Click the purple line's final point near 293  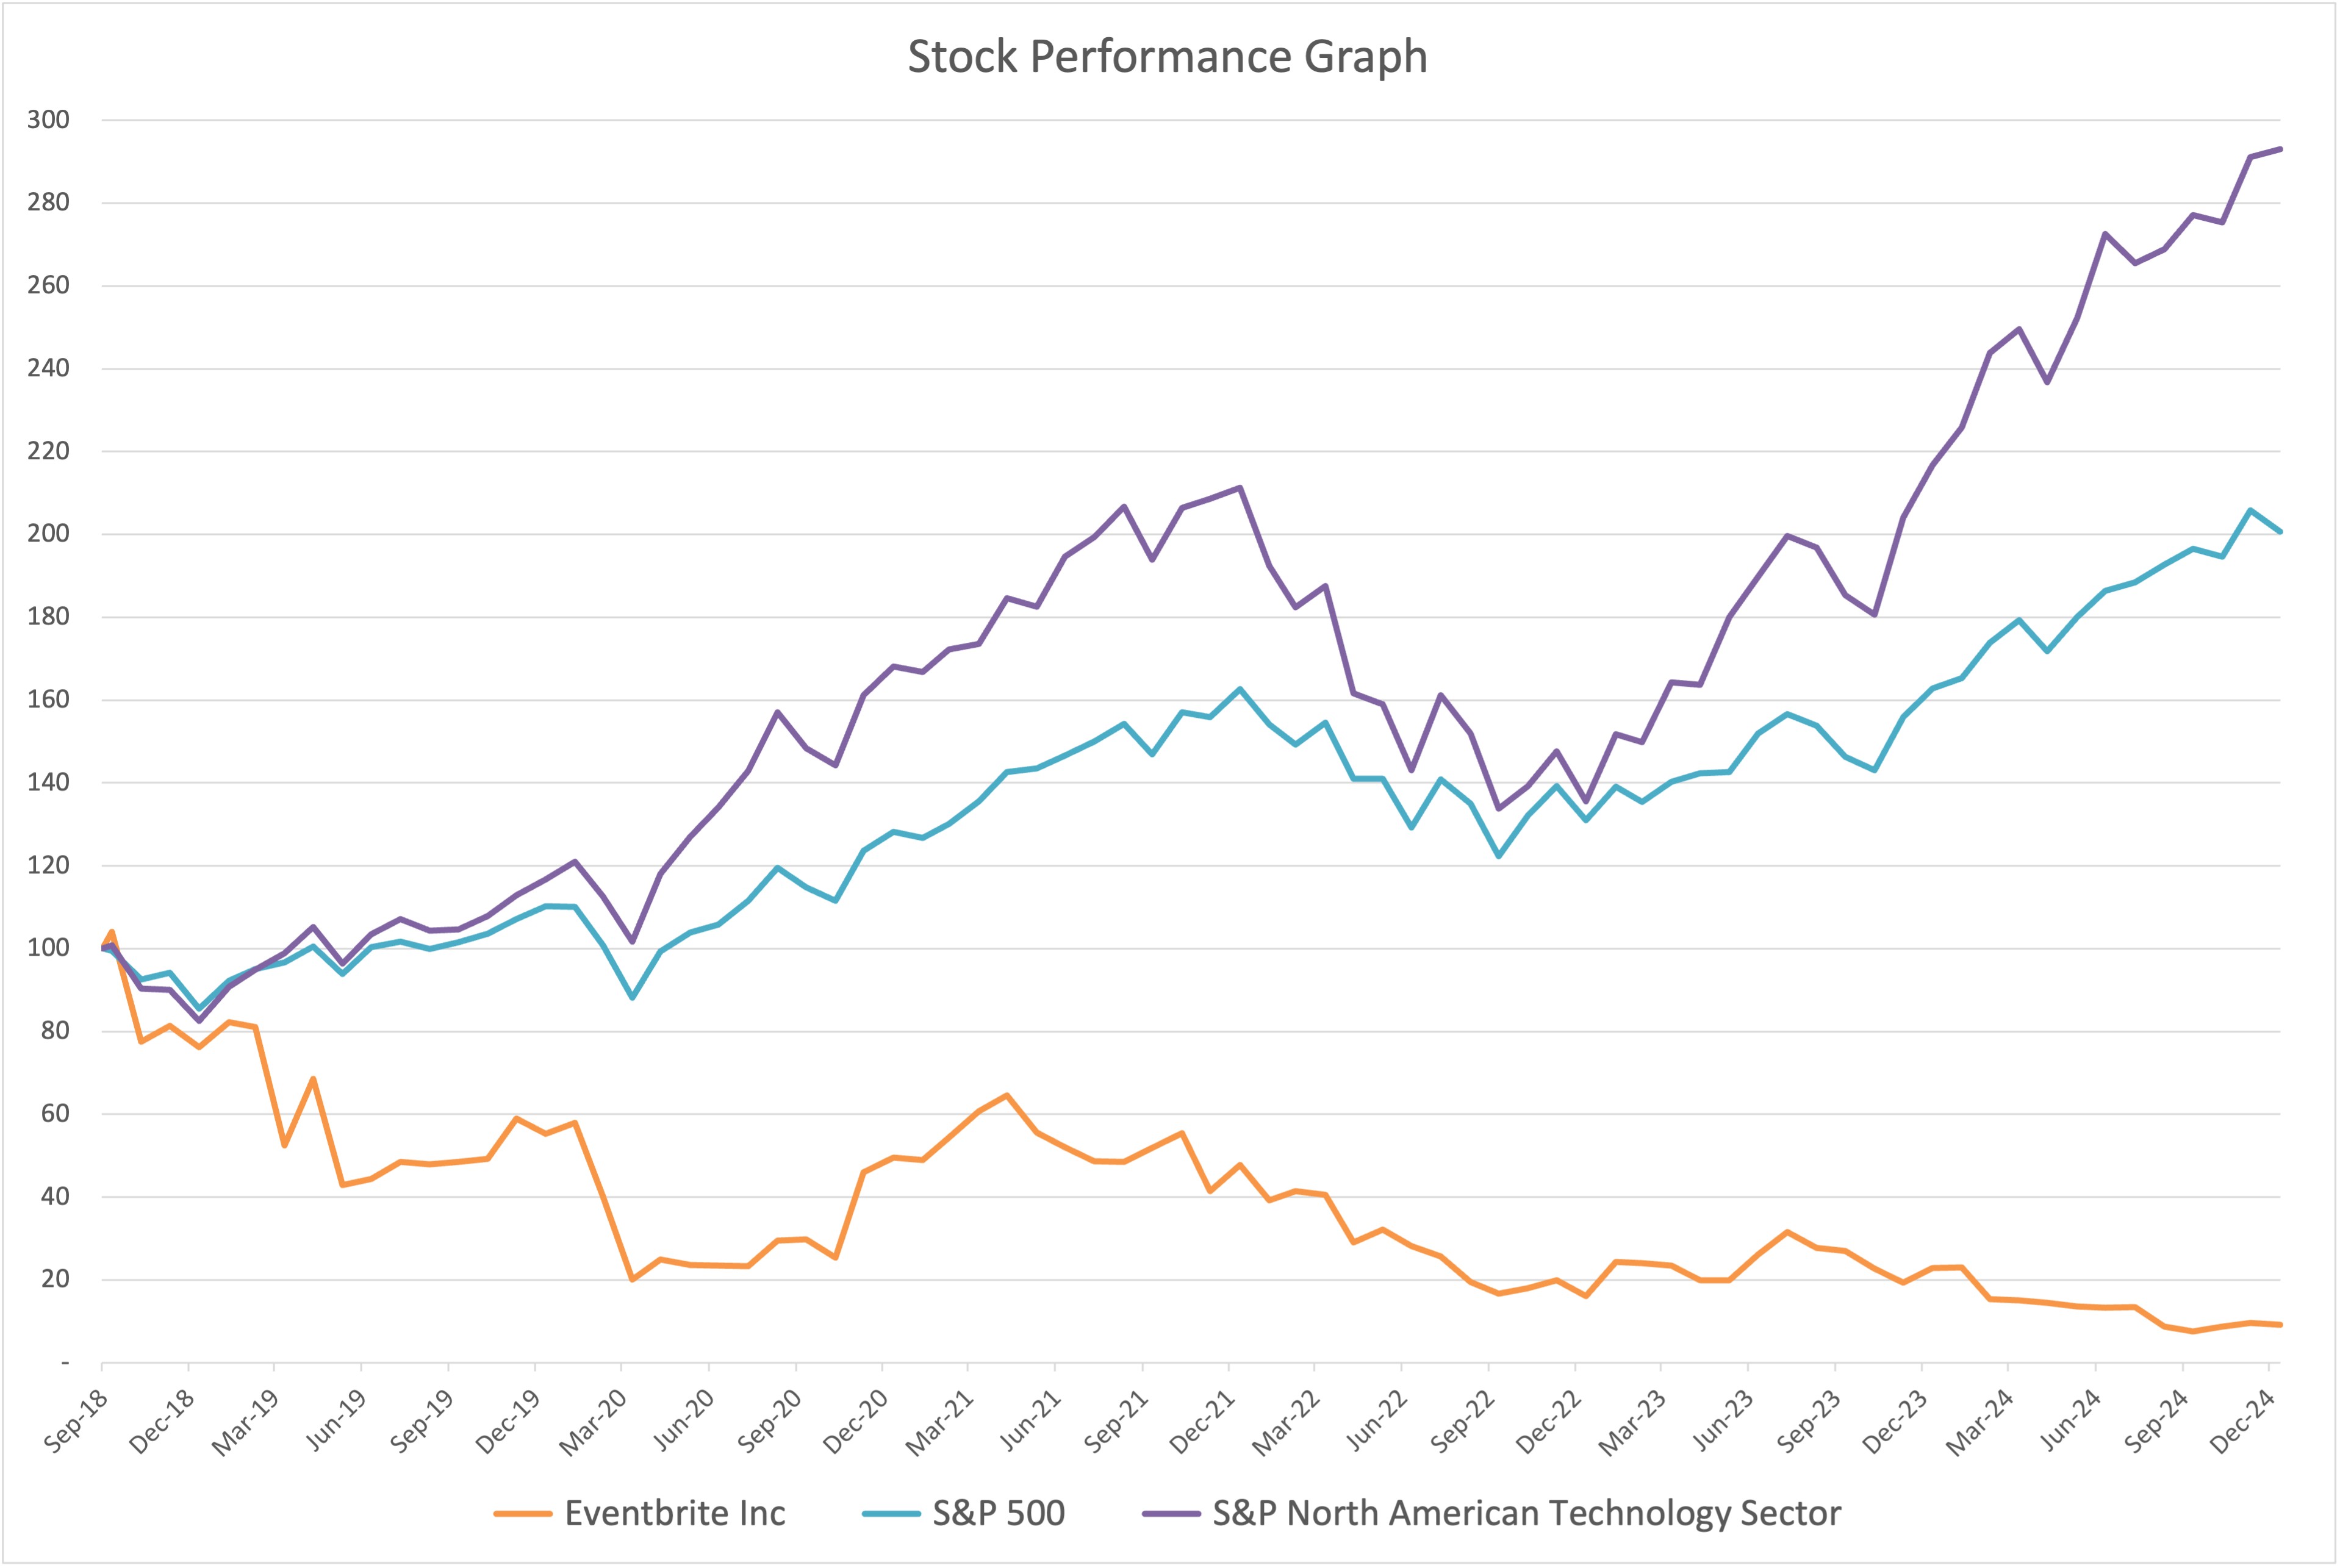[x=2279, y=149]
